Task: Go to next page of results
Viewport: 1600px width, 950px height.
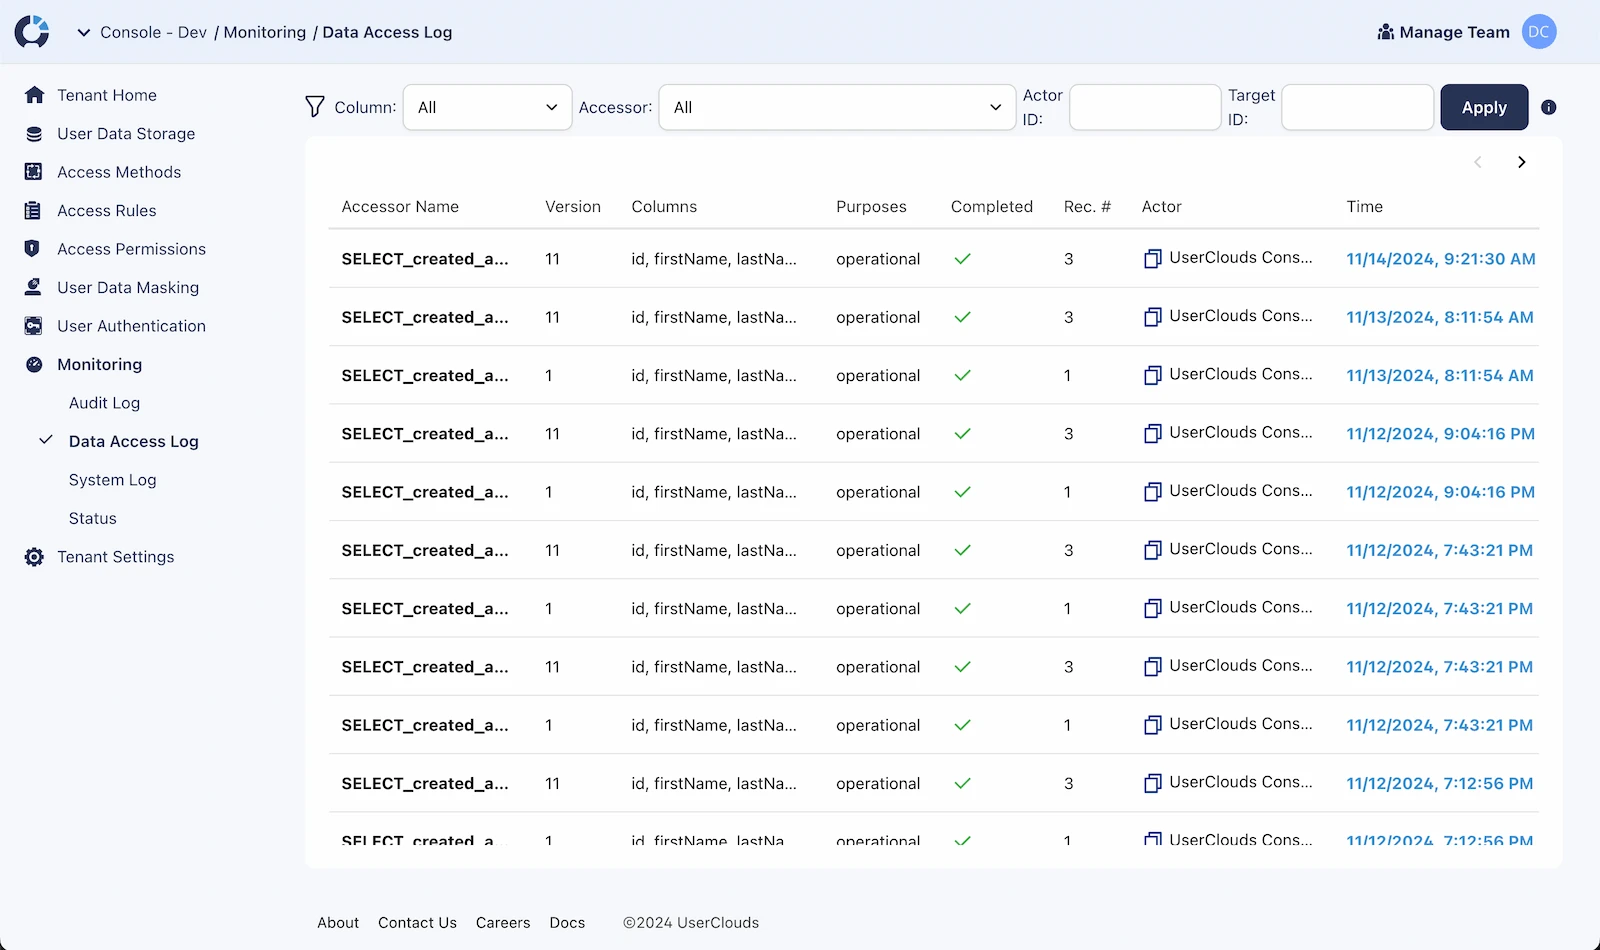Action: [x=1521, y=162]
